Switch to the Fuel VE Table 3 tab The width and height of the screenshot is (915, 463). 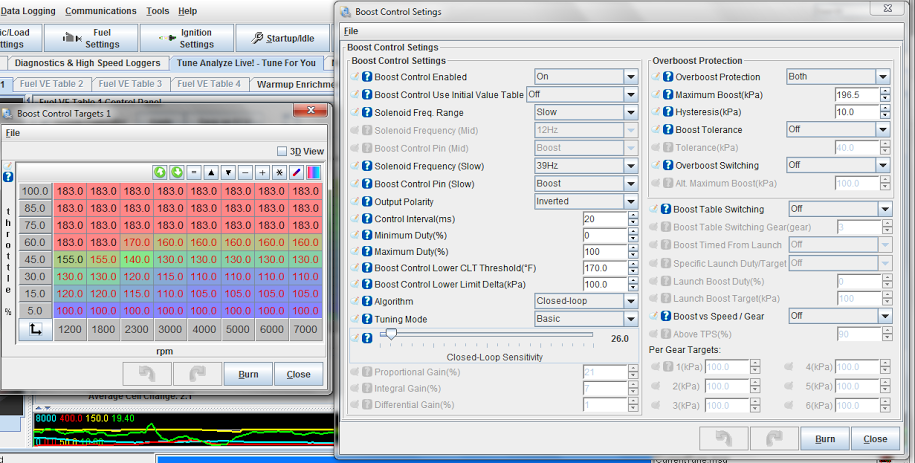point(131,84)
